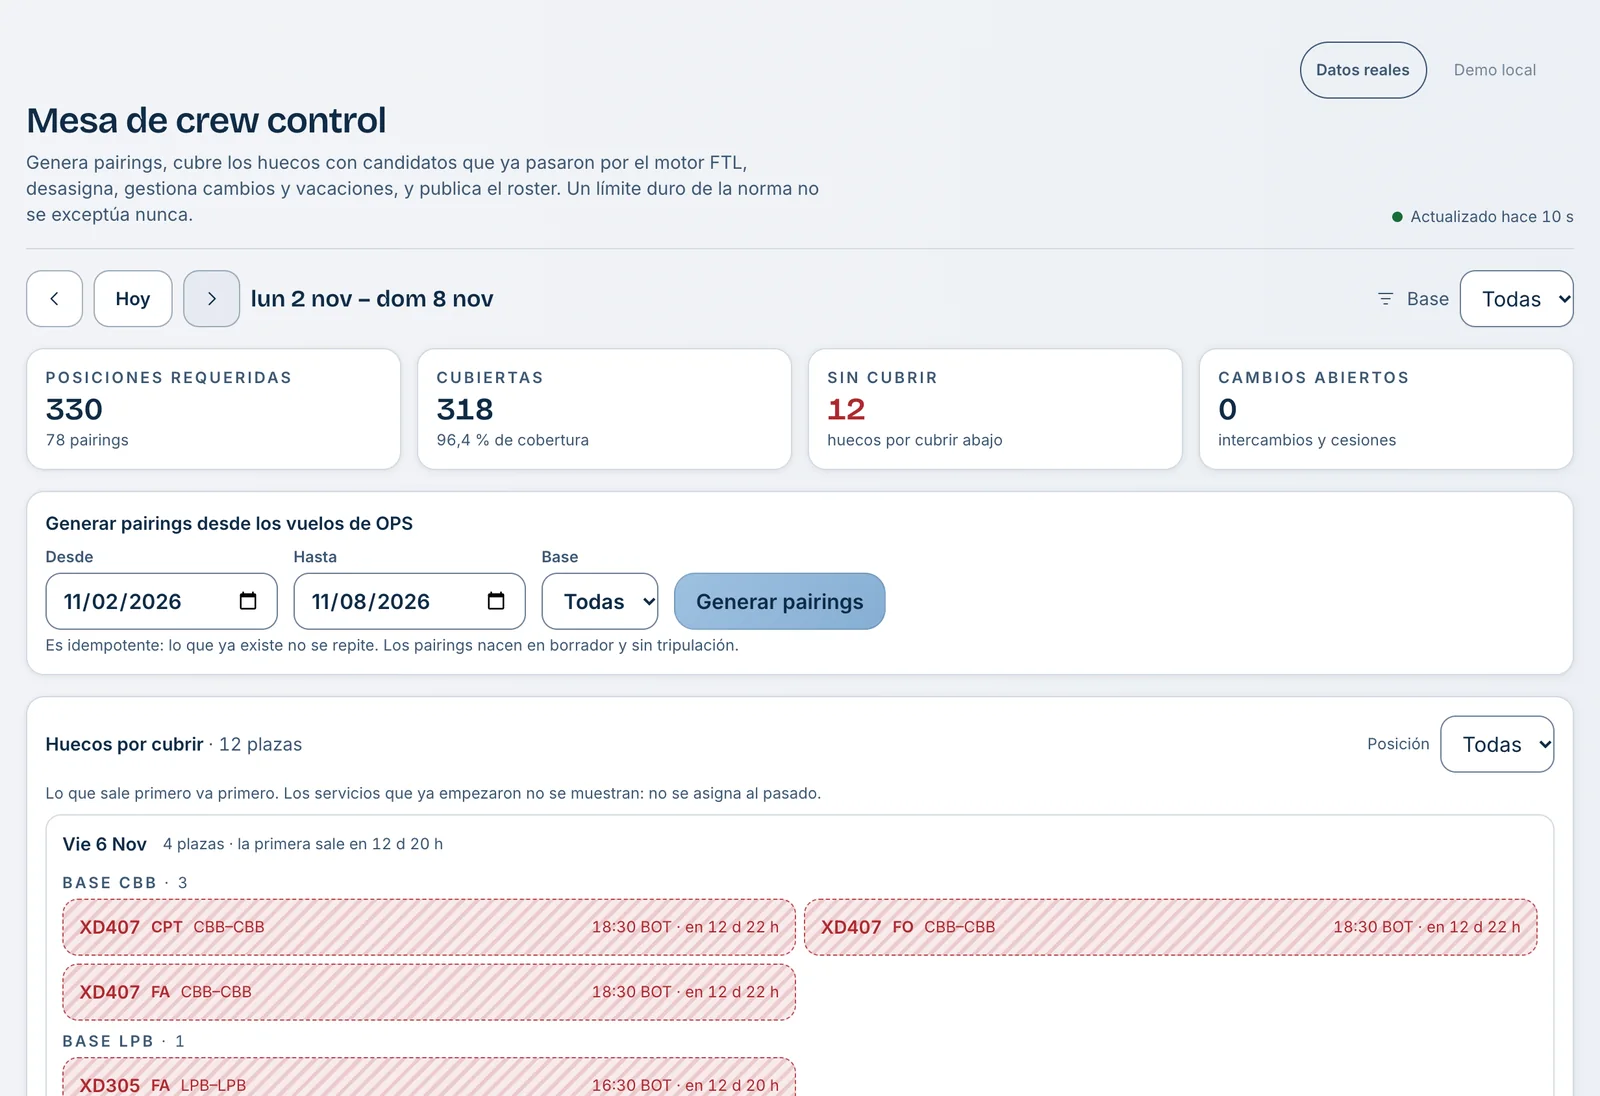Open the top Base filter dropdown

[1516, 299]
